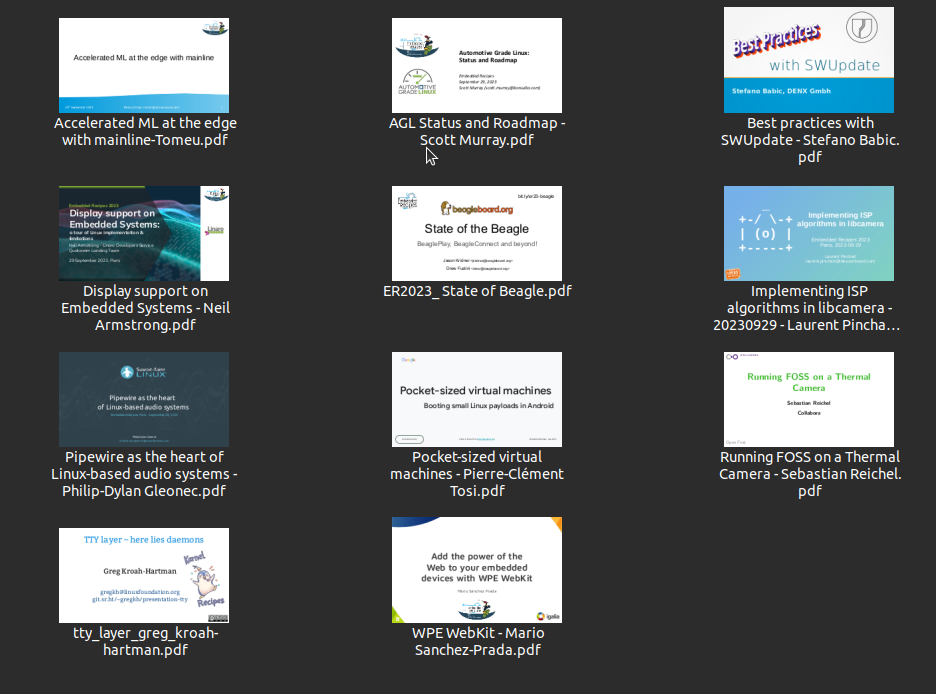The height and width of the screenshot is (694, 936).
Task: Click file name 'Running FOSS on a Thermal Camera - Sebastian Reichel.pdf'
Action: 810,474
